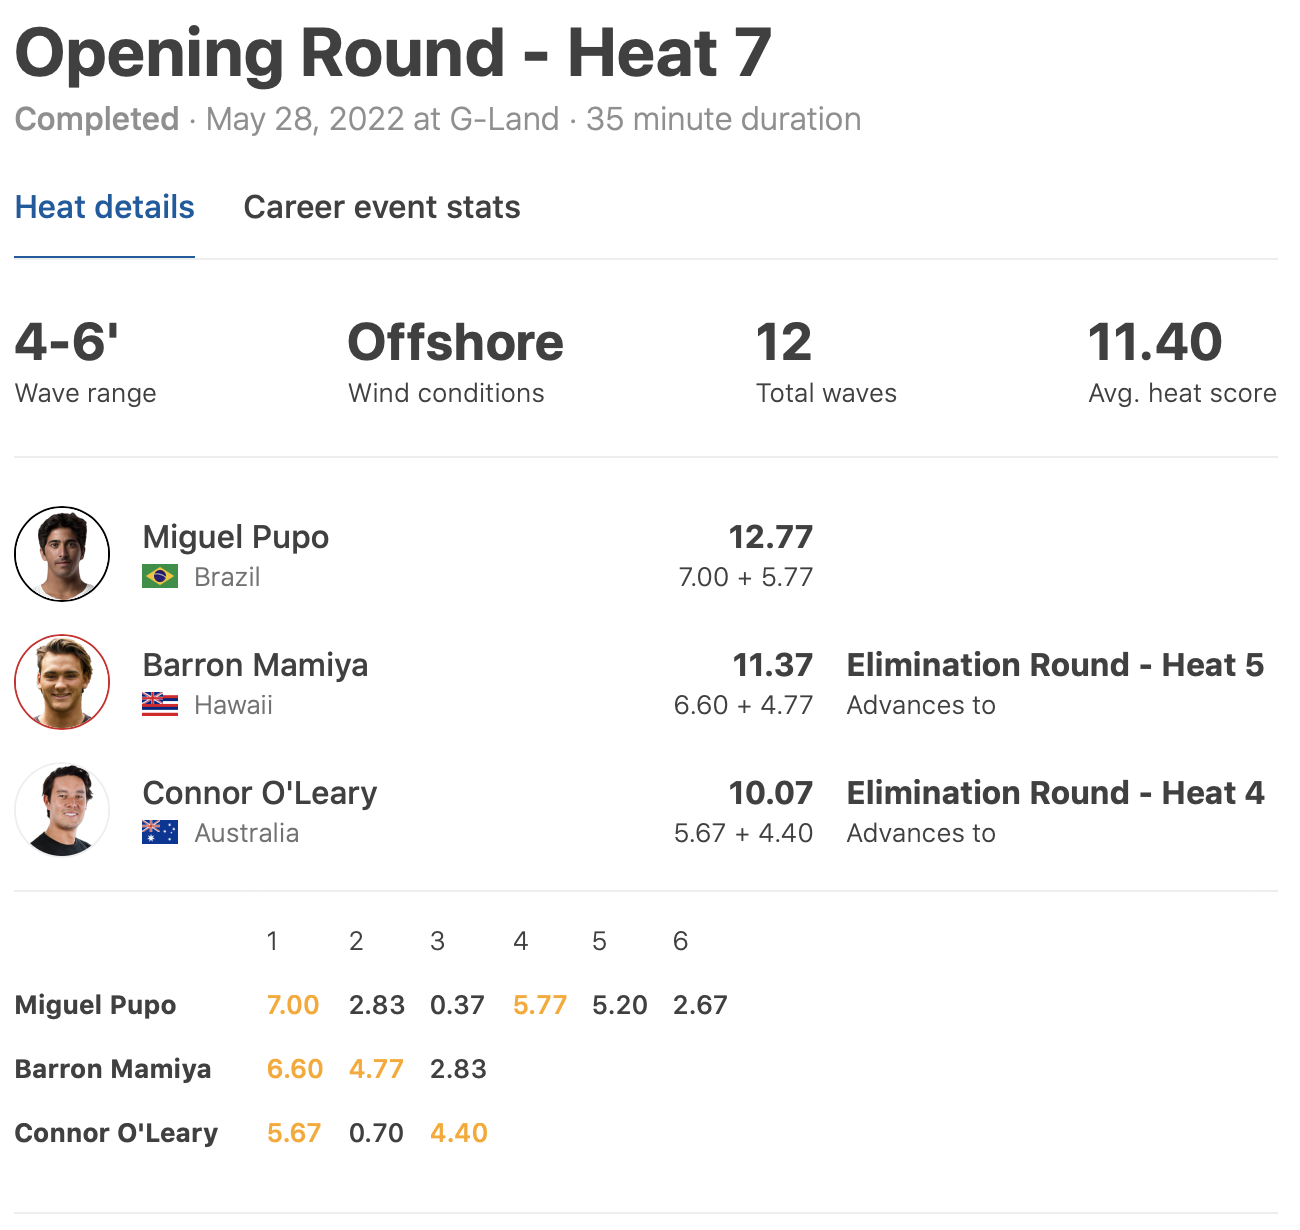Click Barron Mamiya's profile photo

(62, 682)
